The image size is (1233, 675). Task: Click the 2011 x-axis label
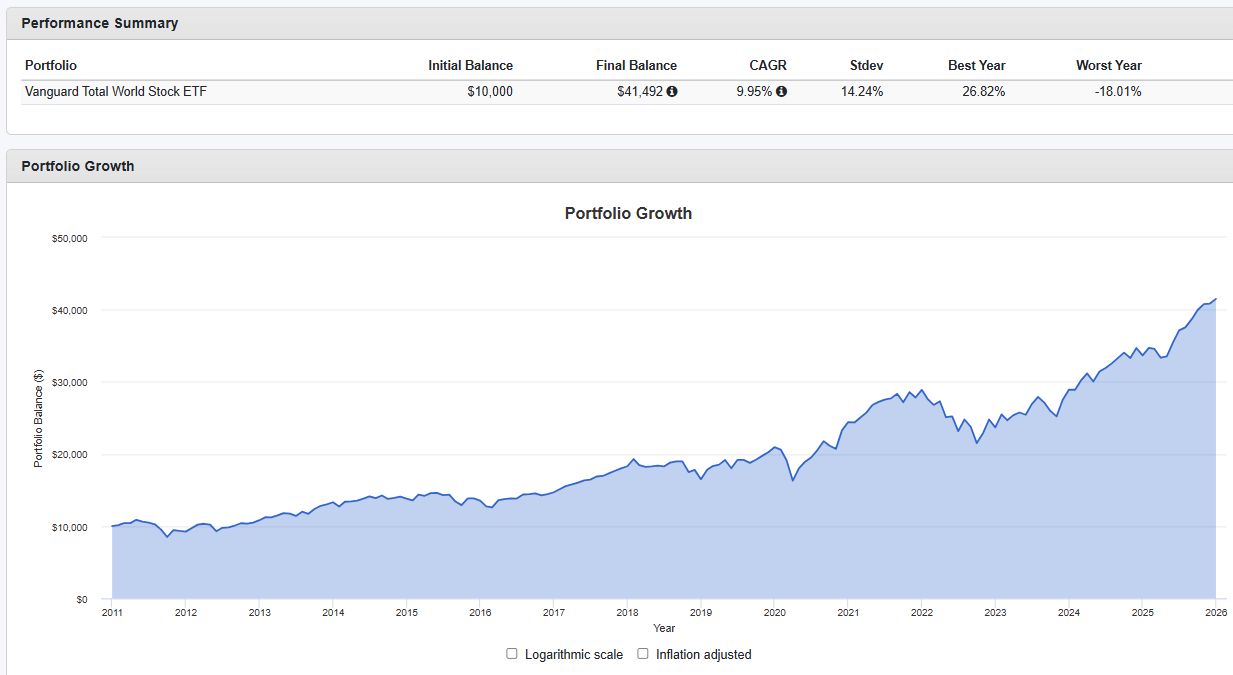click(x=112, y=612)
